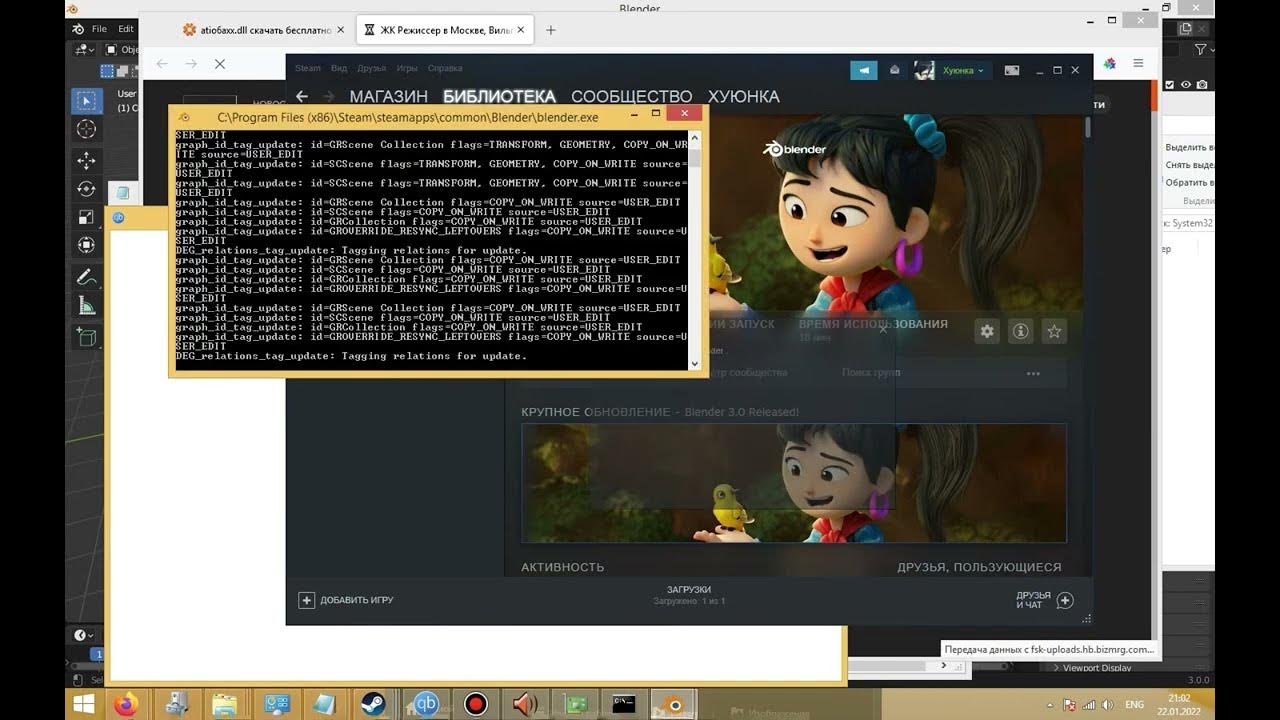The height and width of the screenshot is (720, 1280).
Task: Open a new browser tab
Action: pyautogui.click(x=550, y=30)
